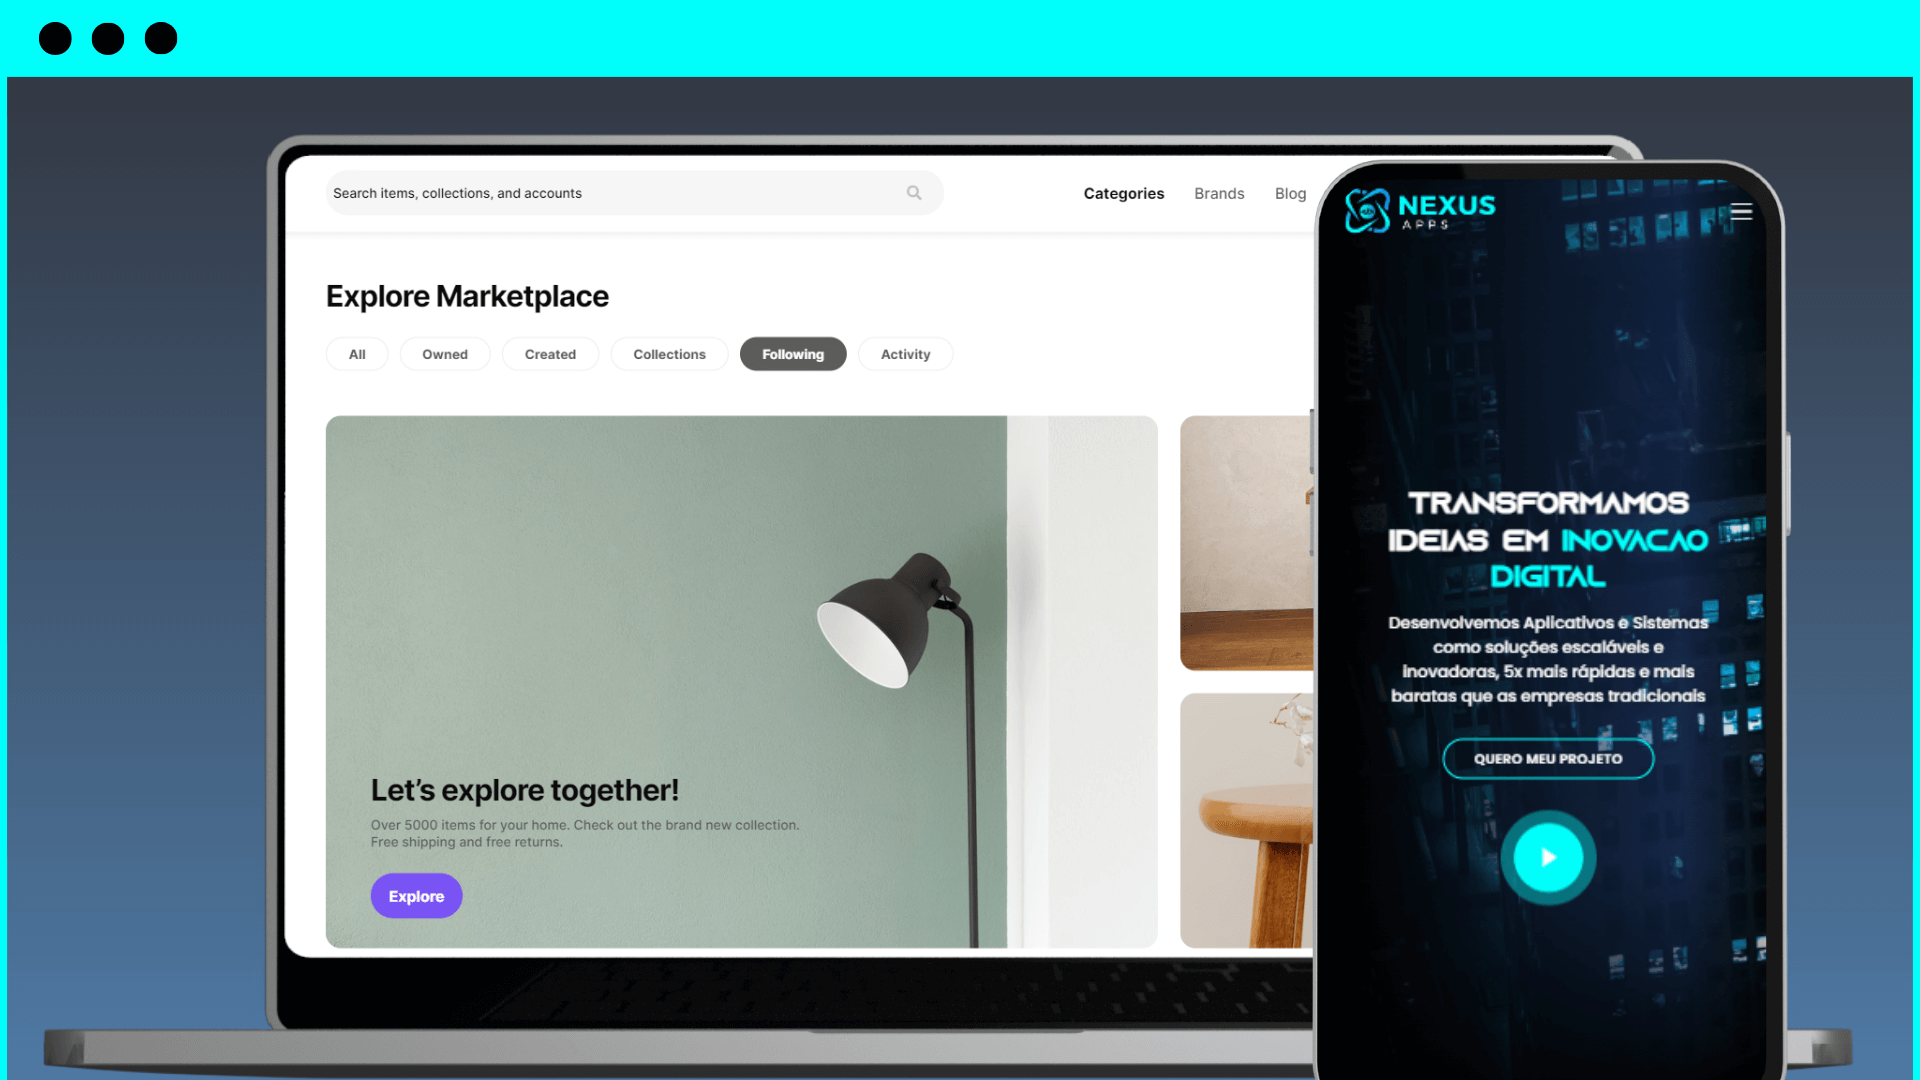
Task: Expand the Brands dropdown in navbar
Action: click(1218, 193)
